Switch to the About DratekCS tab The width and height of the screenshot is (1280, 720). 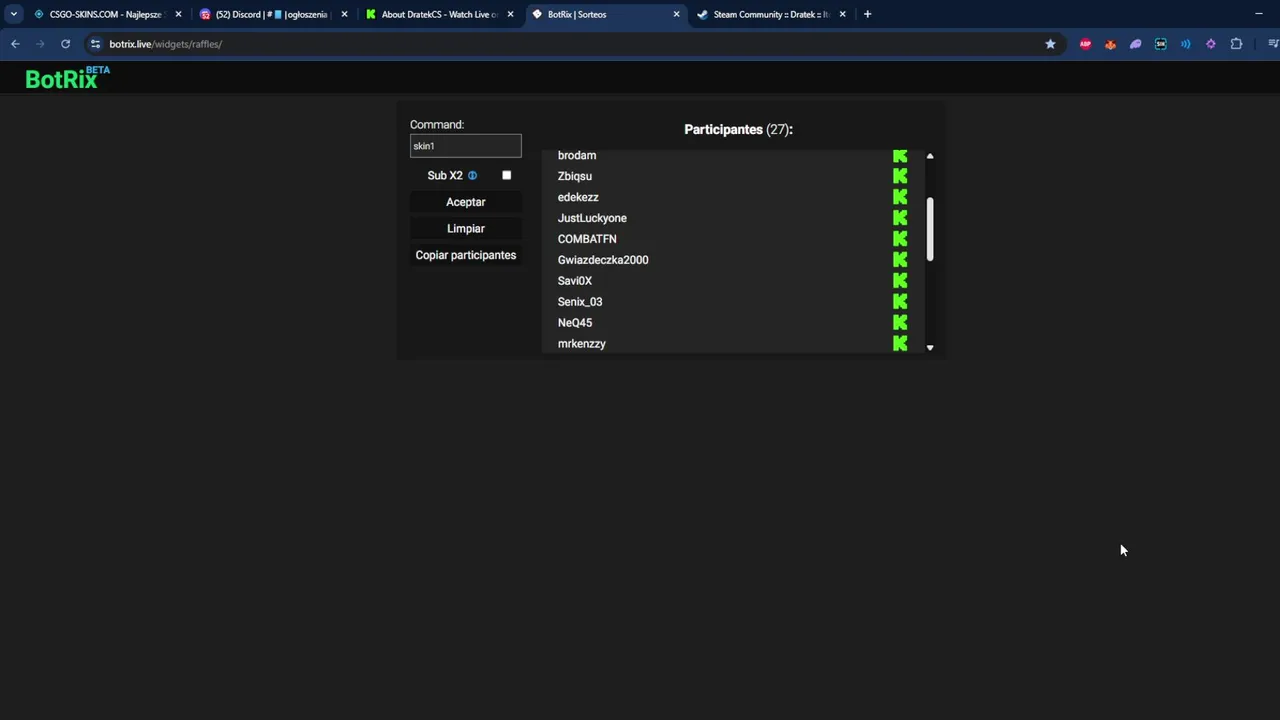438,14
